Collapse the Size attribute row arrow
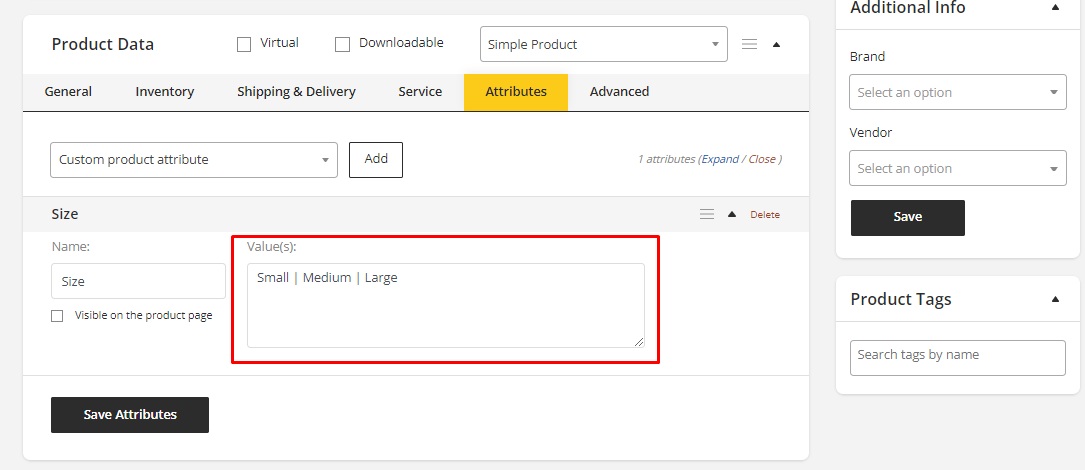Screen dimensions: 1085x470 click(731, 214)
